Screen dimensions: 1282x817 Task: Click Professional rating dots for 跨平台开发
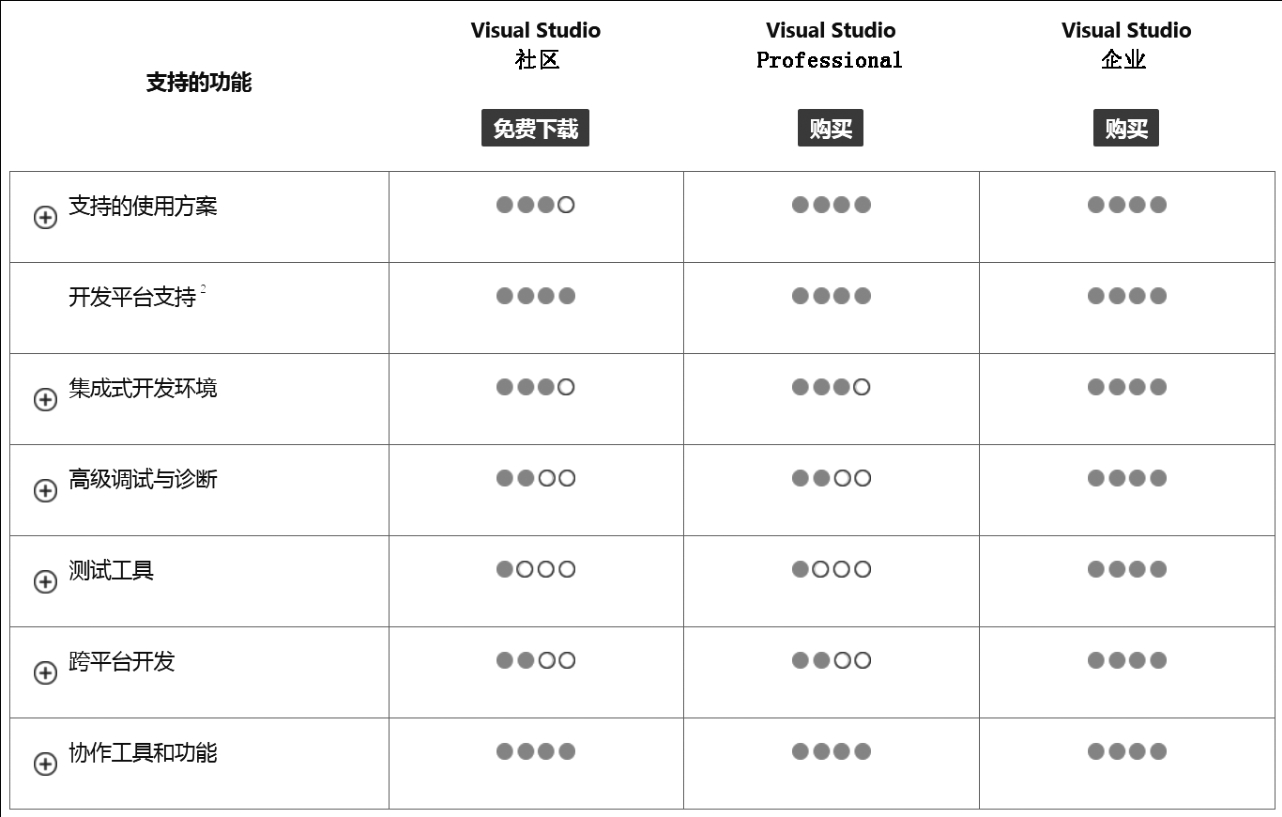coord(831,660)
